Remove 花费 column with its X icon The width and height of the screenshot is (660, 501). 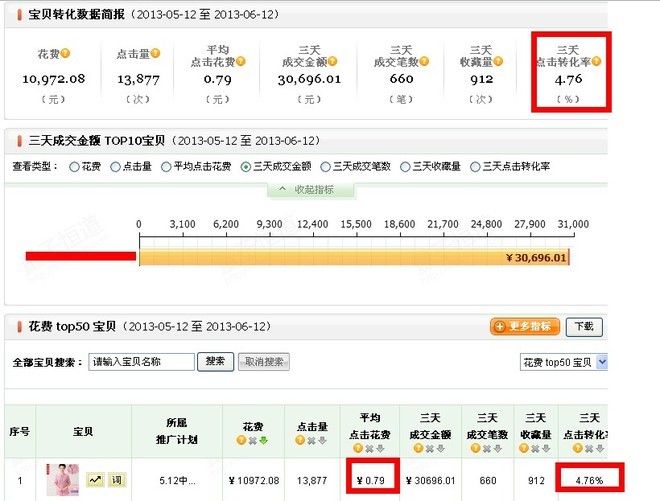253,441
